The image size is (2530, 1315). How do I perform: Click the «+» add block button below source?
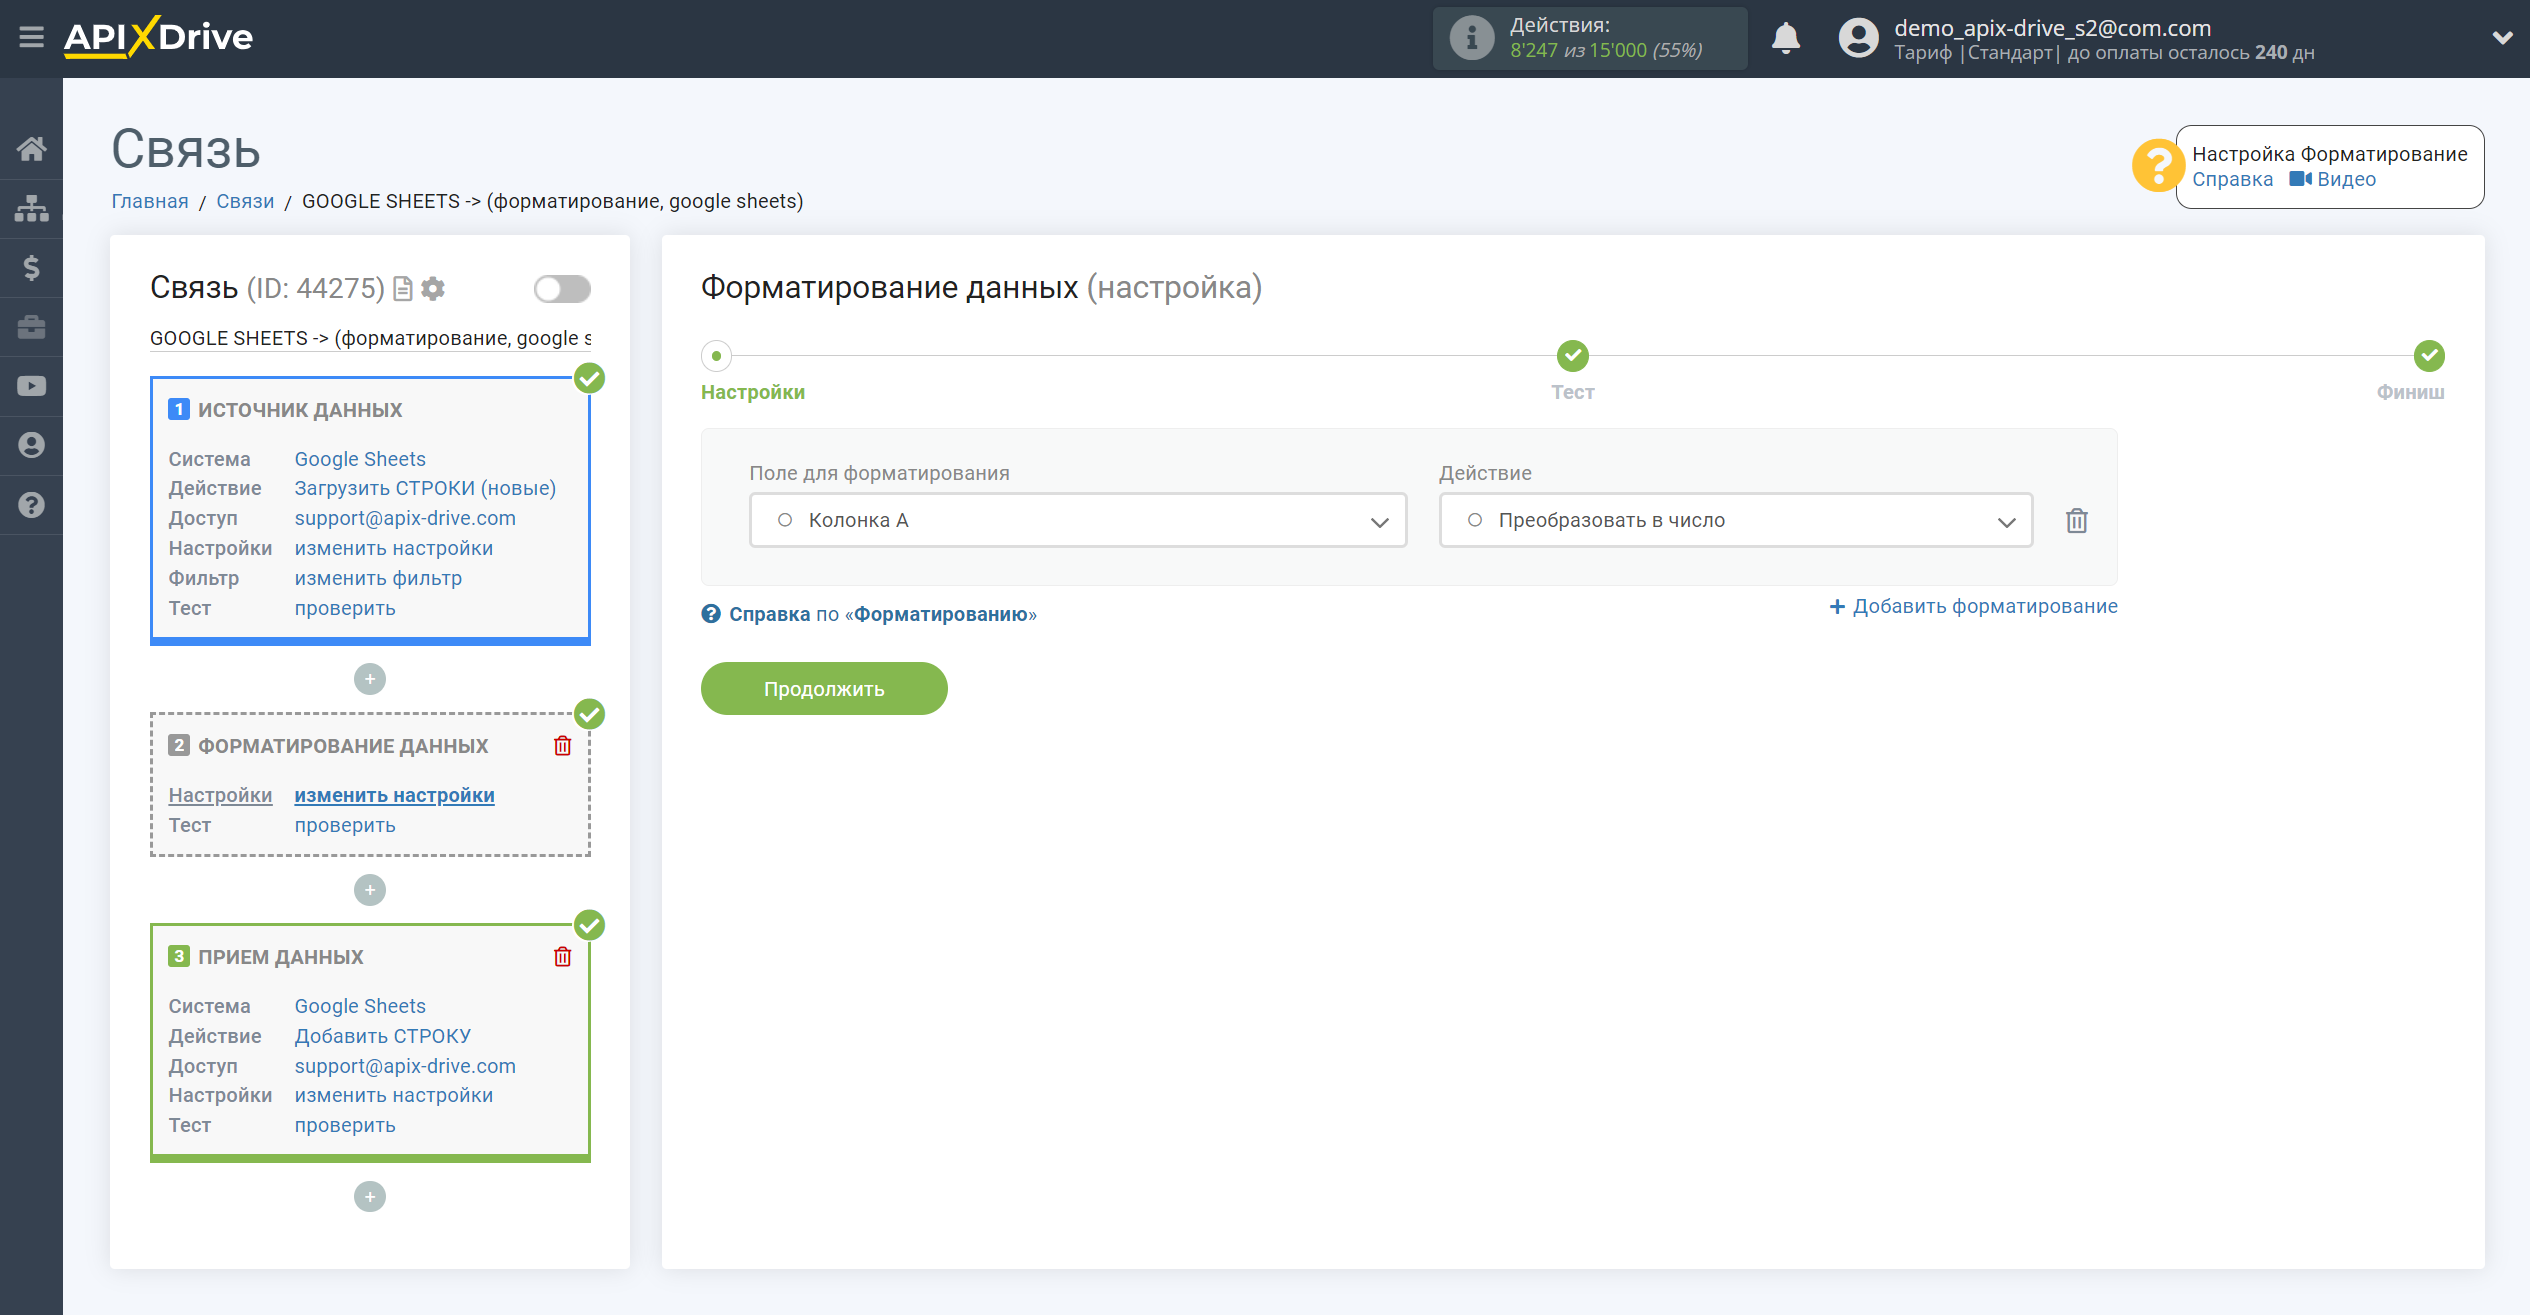point(370,676)
